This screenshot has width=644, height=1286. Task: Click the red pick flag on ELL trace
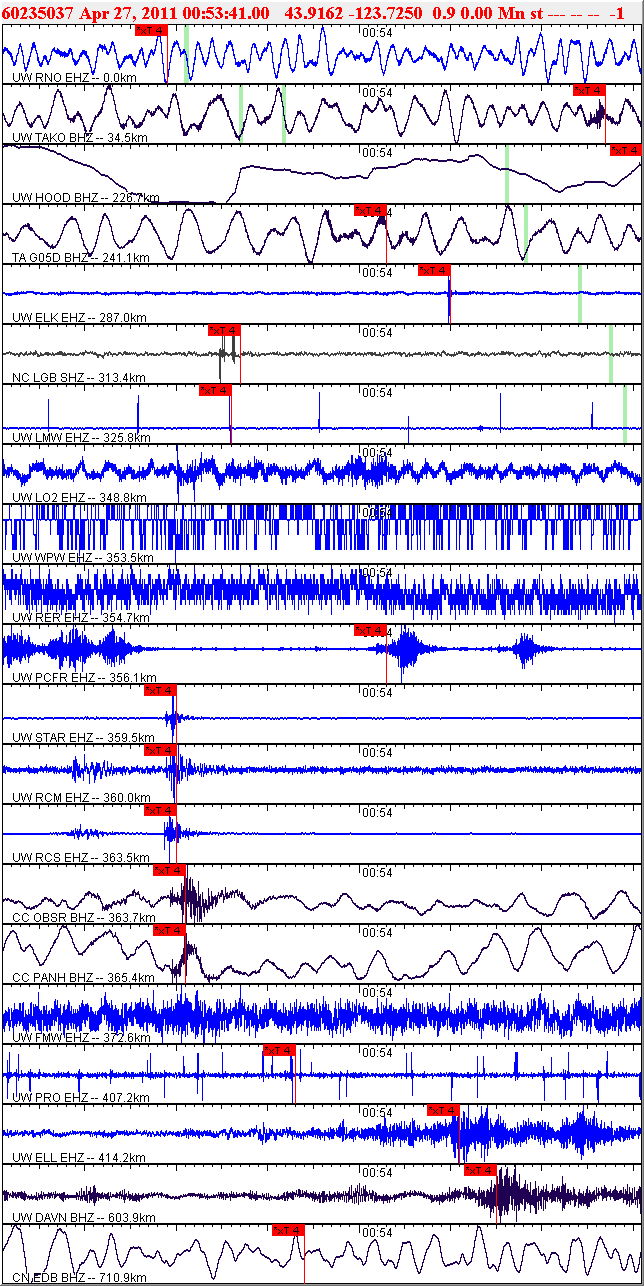point(443,1111)
